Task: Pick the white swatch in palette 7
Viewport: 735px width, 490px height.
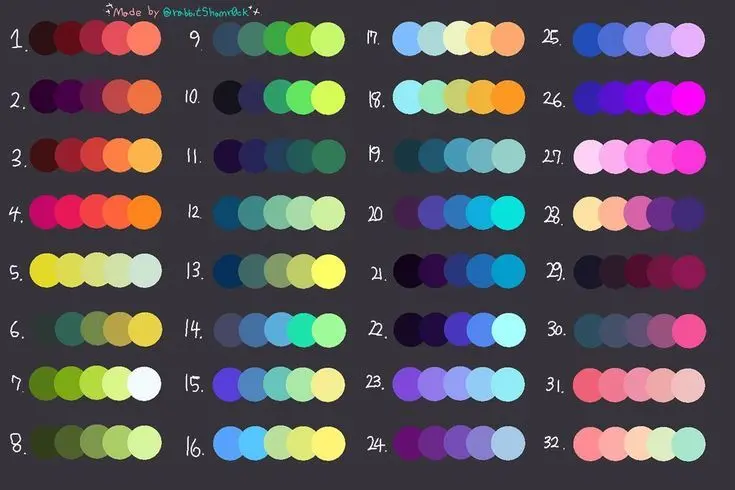Action: 144,384
